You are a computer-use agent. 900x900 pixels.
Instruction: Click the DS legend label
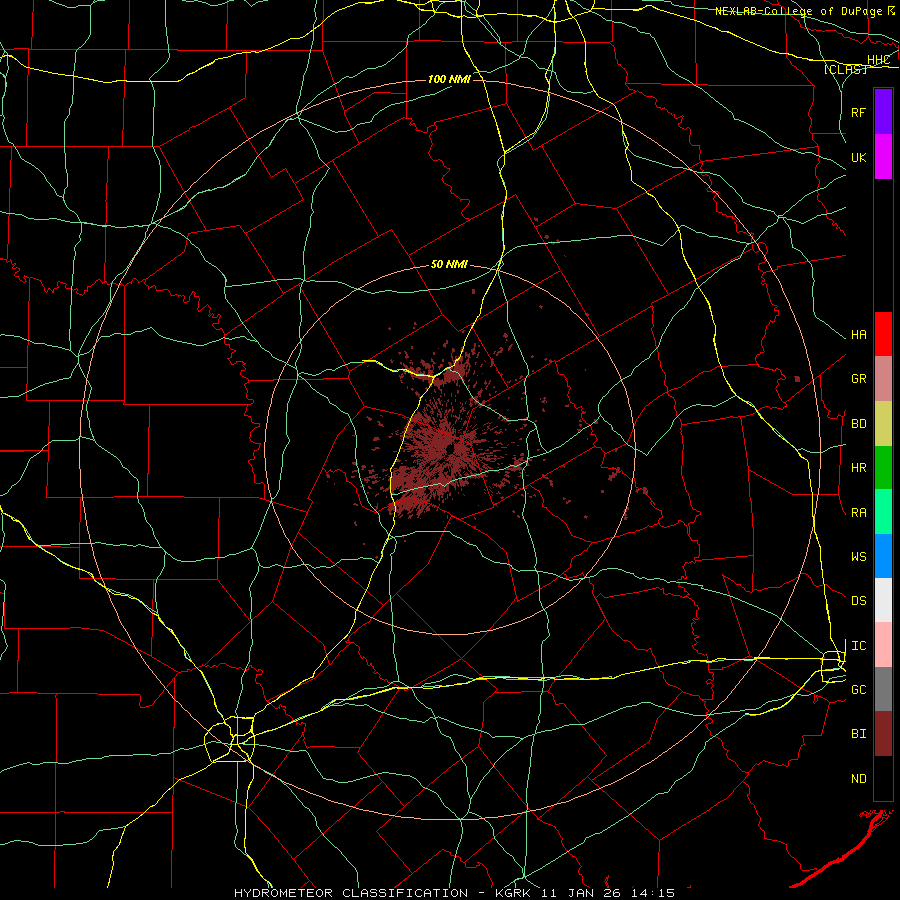point(859,601)
